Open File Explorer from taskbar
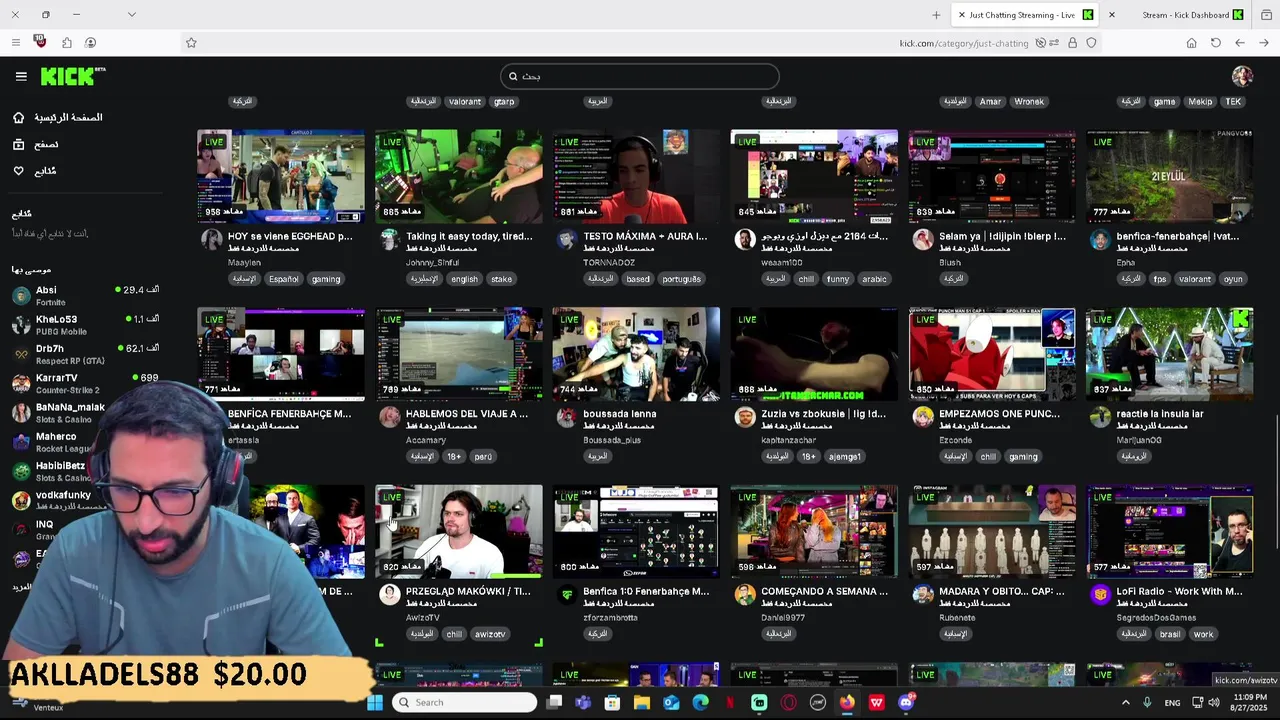 click(x=641, y=702)
